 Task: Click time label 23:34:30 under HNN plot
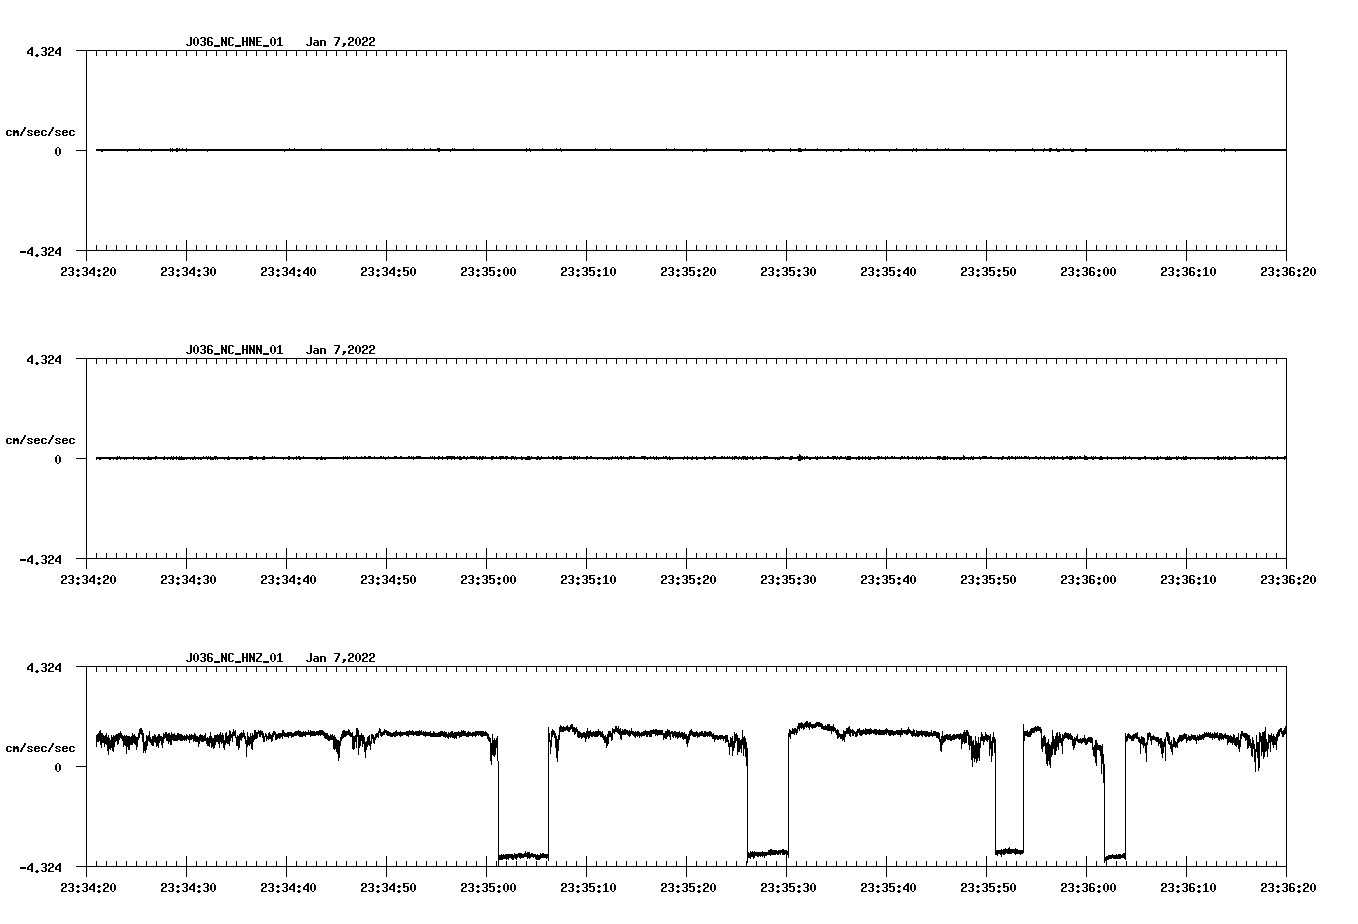coord(187,579)
